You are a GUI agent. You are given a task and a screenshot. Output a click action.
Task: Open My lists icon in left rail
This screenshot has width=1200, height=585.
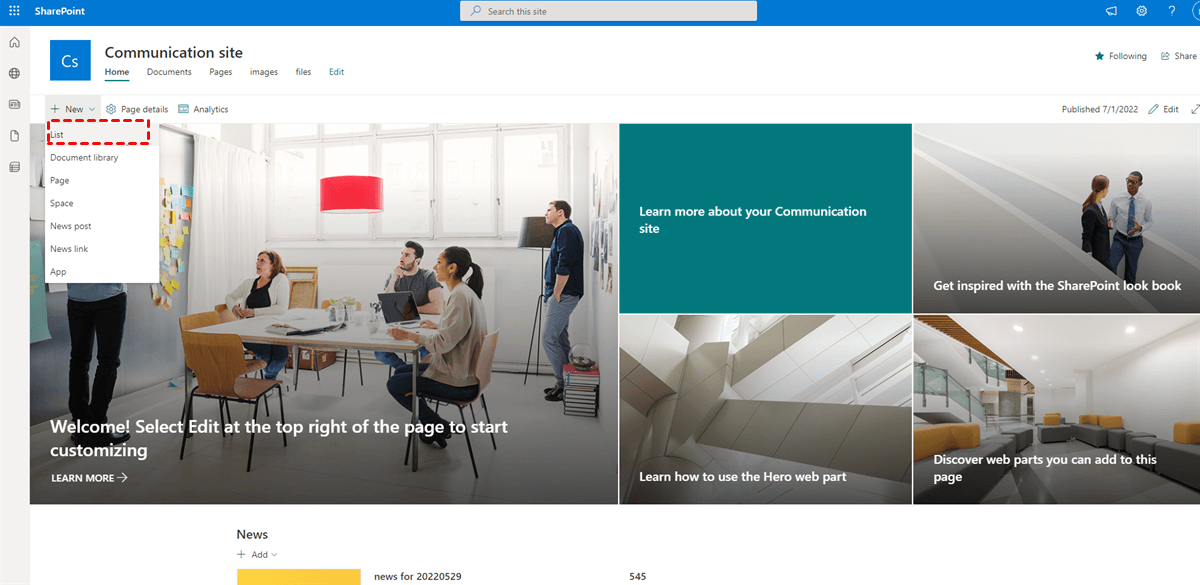[14, 167]
